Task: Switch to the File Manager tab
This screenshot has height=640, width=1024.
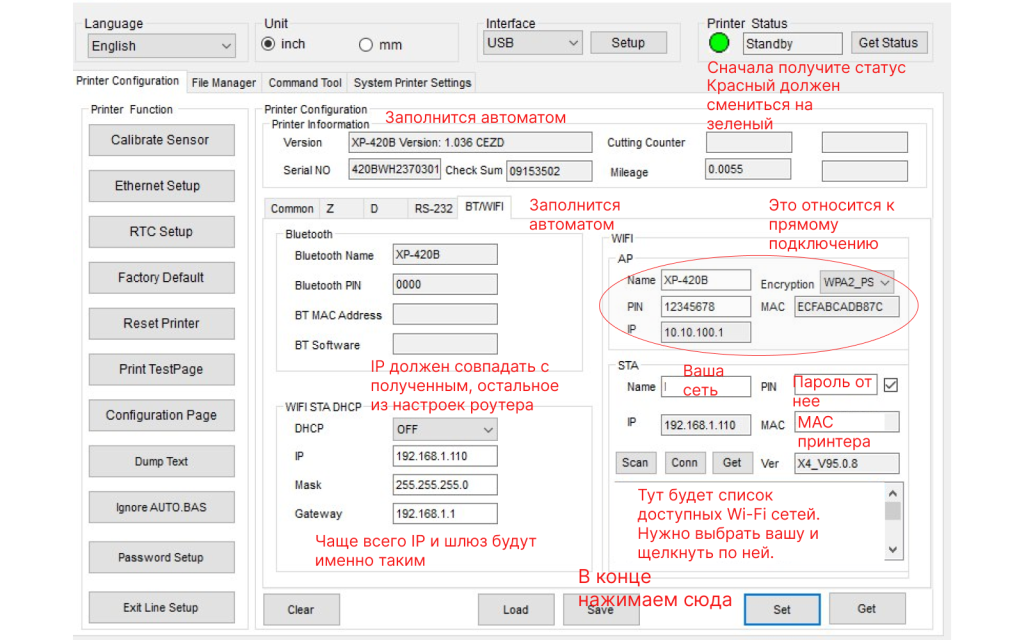Action: coord(223,83)
